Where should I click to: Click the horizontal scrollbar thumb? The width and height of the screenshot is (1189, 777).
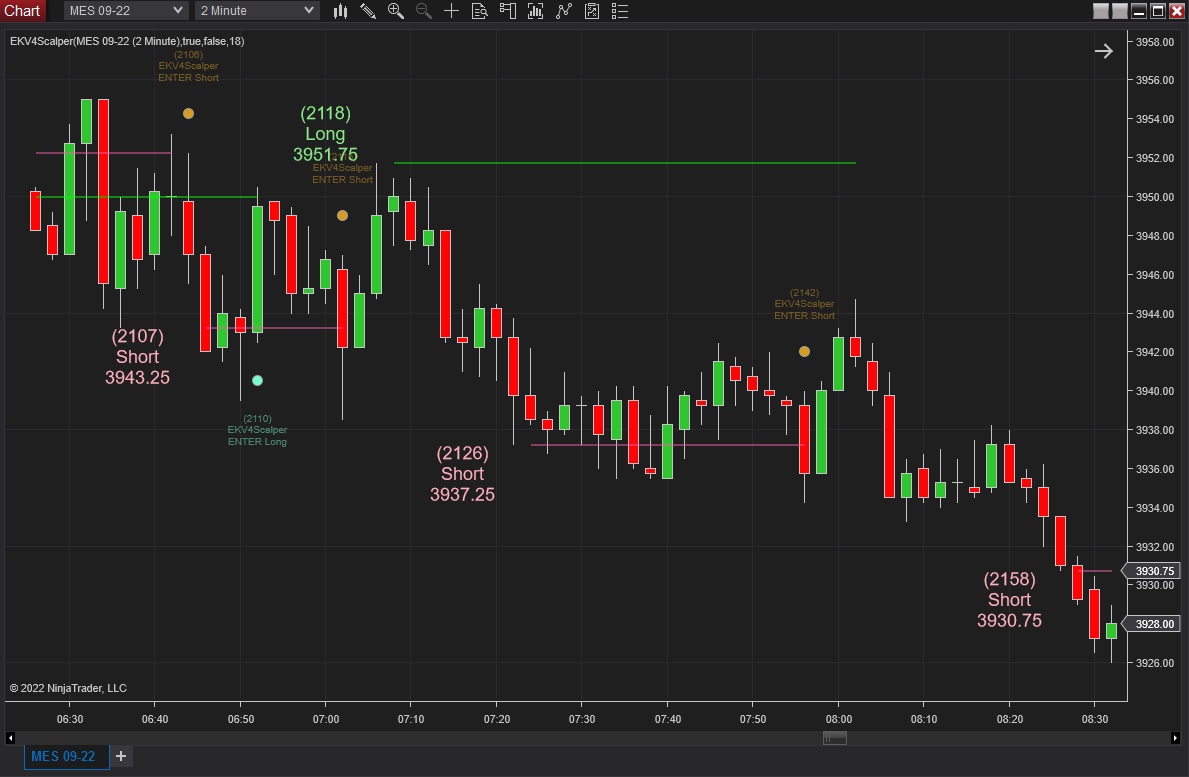[x=835, y=738]
